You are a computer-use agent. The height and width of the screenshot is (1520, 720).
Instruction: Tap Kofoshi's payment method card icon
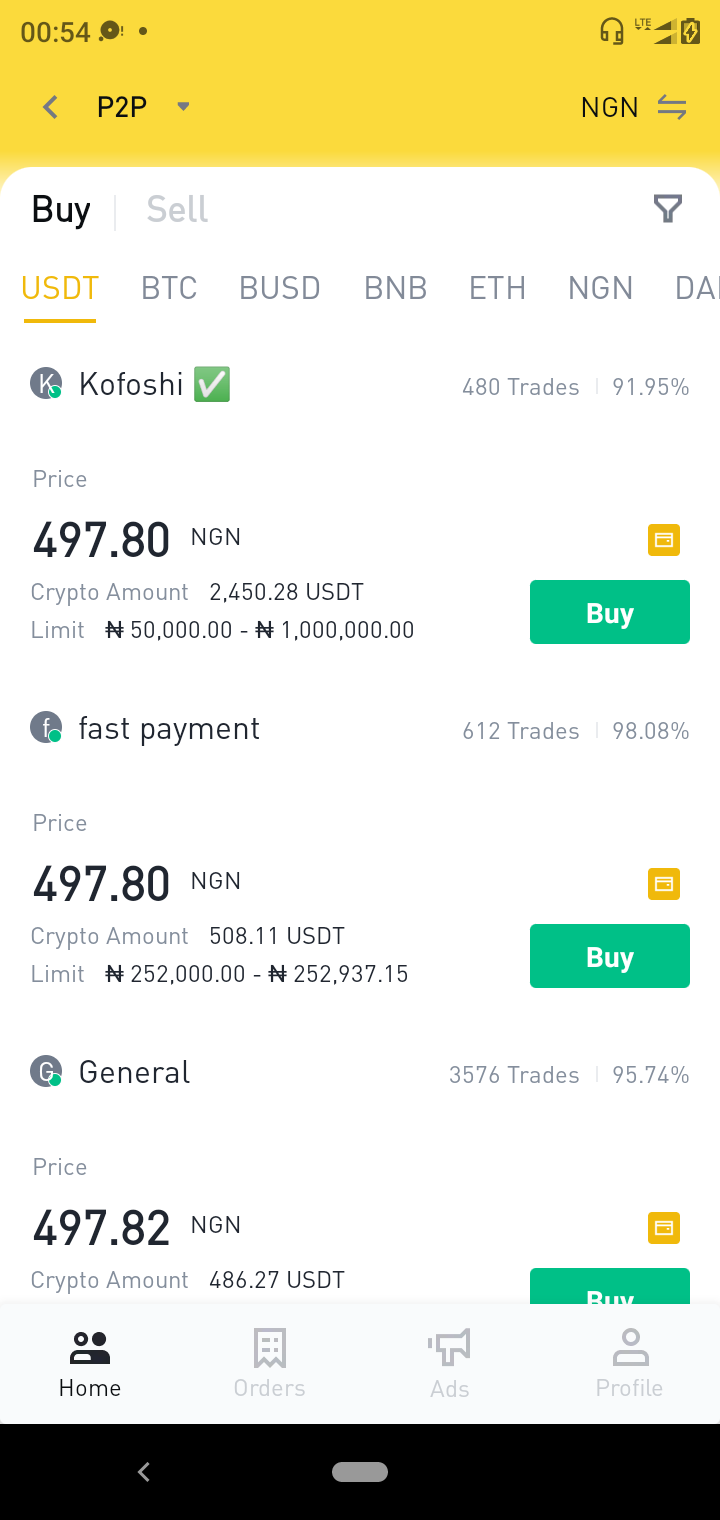tap(664, 540)
